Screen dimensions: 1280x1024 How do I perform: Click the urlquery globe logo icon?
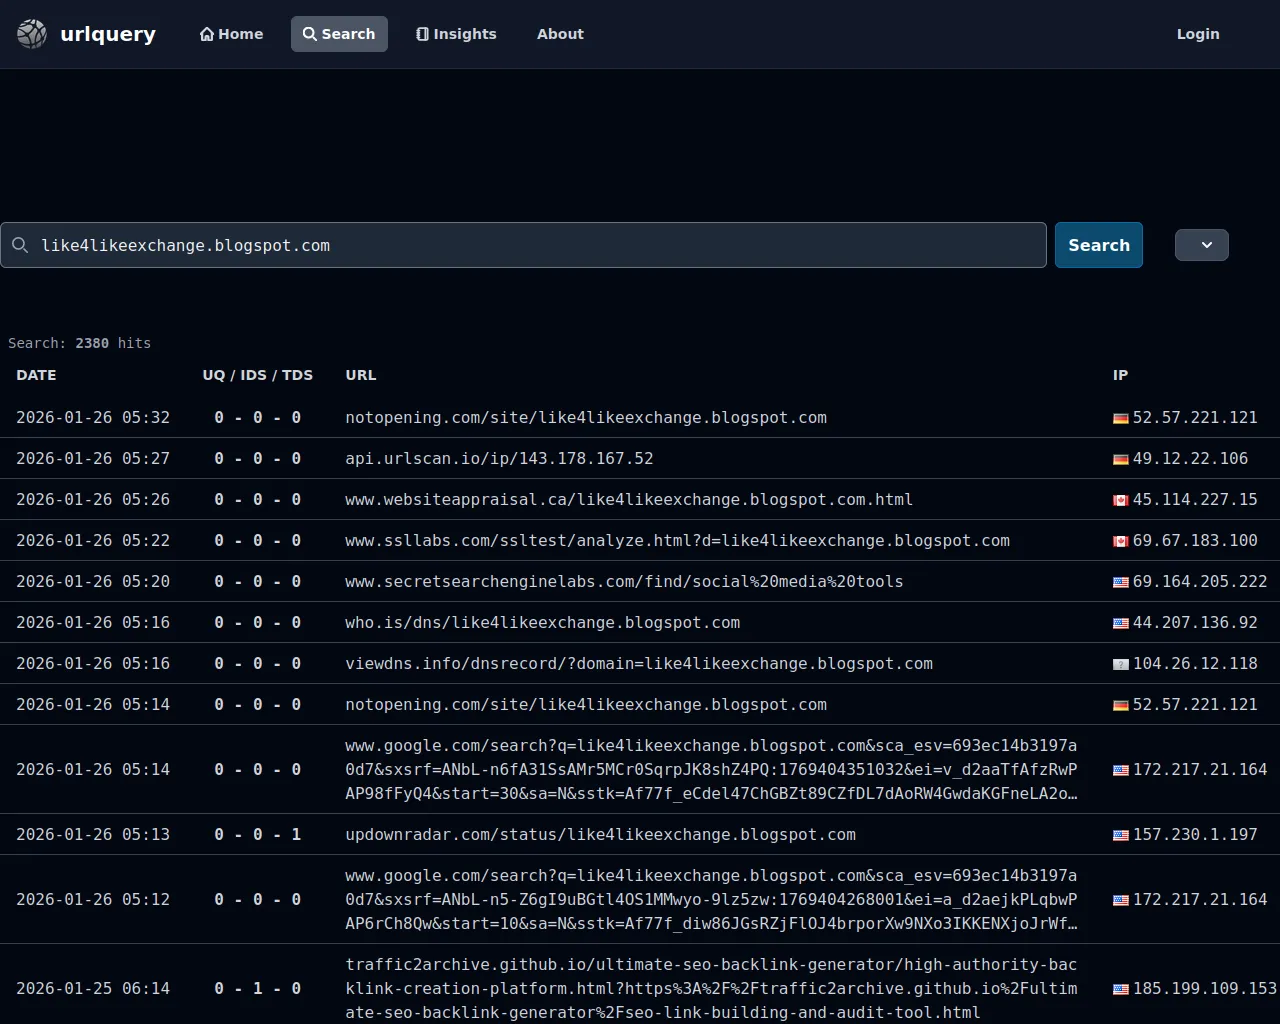coord(32,34)
